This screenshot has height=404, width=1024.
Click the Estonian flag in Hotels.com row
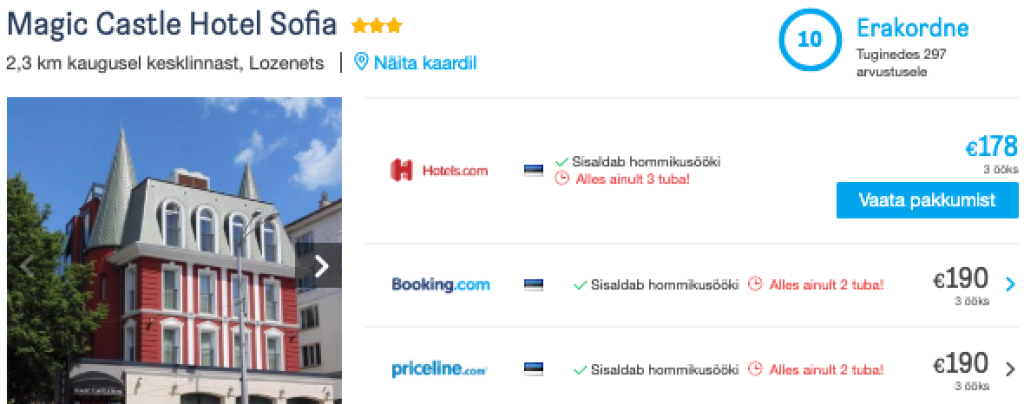(534, 170)
